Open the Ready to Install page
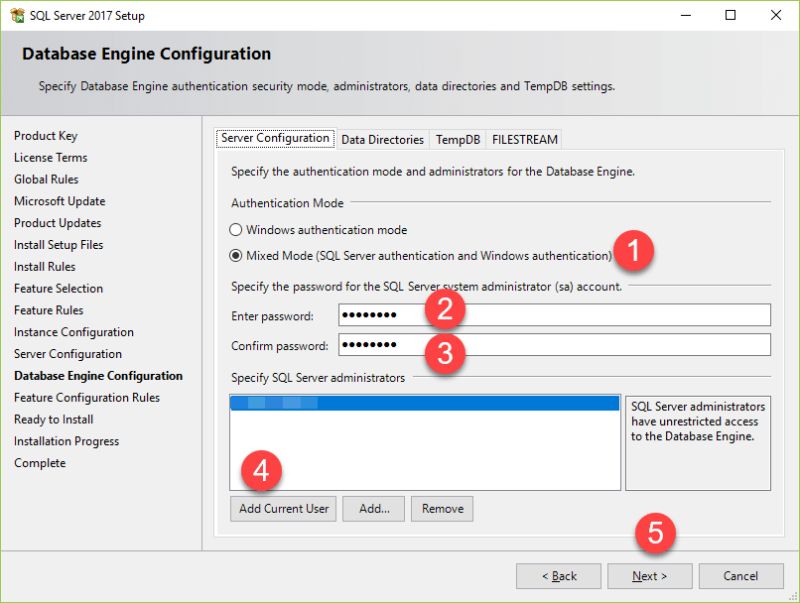The image size is (800, 603). (53, 419)
